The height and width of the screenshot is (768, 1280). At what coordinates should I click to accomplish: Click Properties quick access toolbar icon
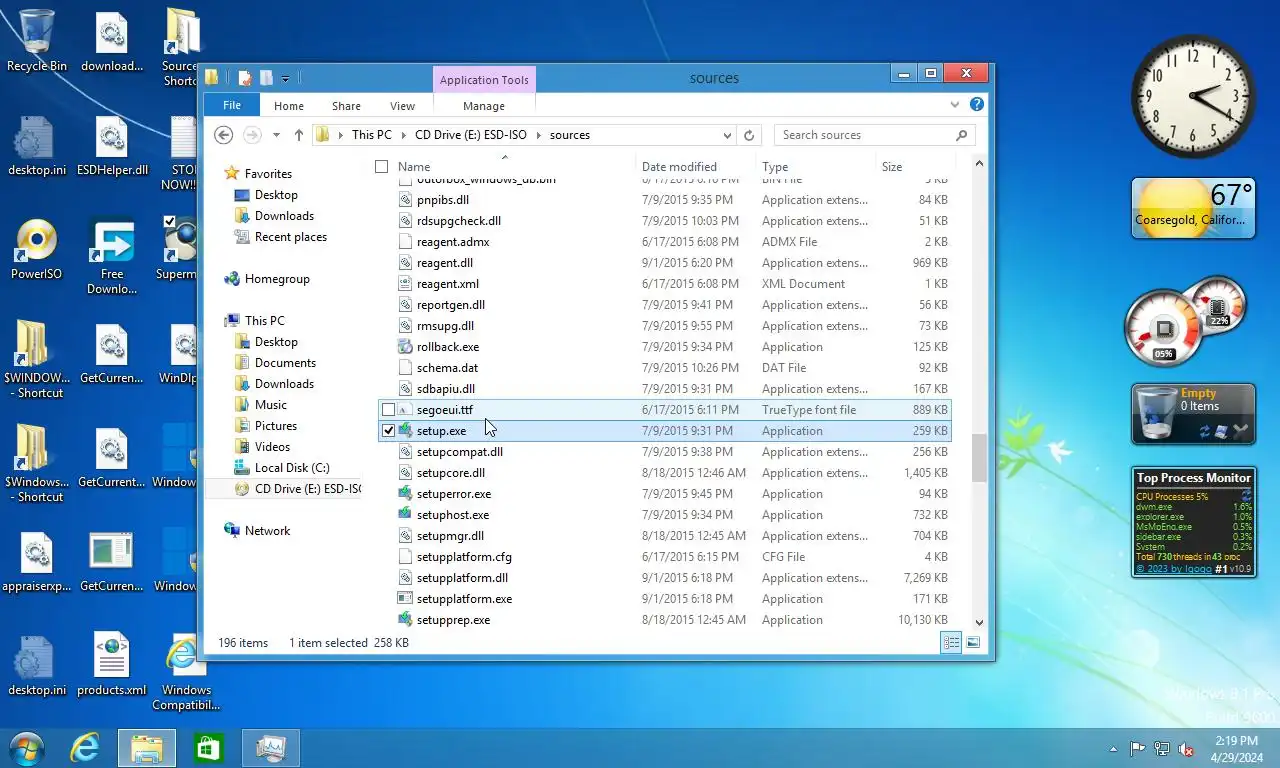[x=245, y=78]
